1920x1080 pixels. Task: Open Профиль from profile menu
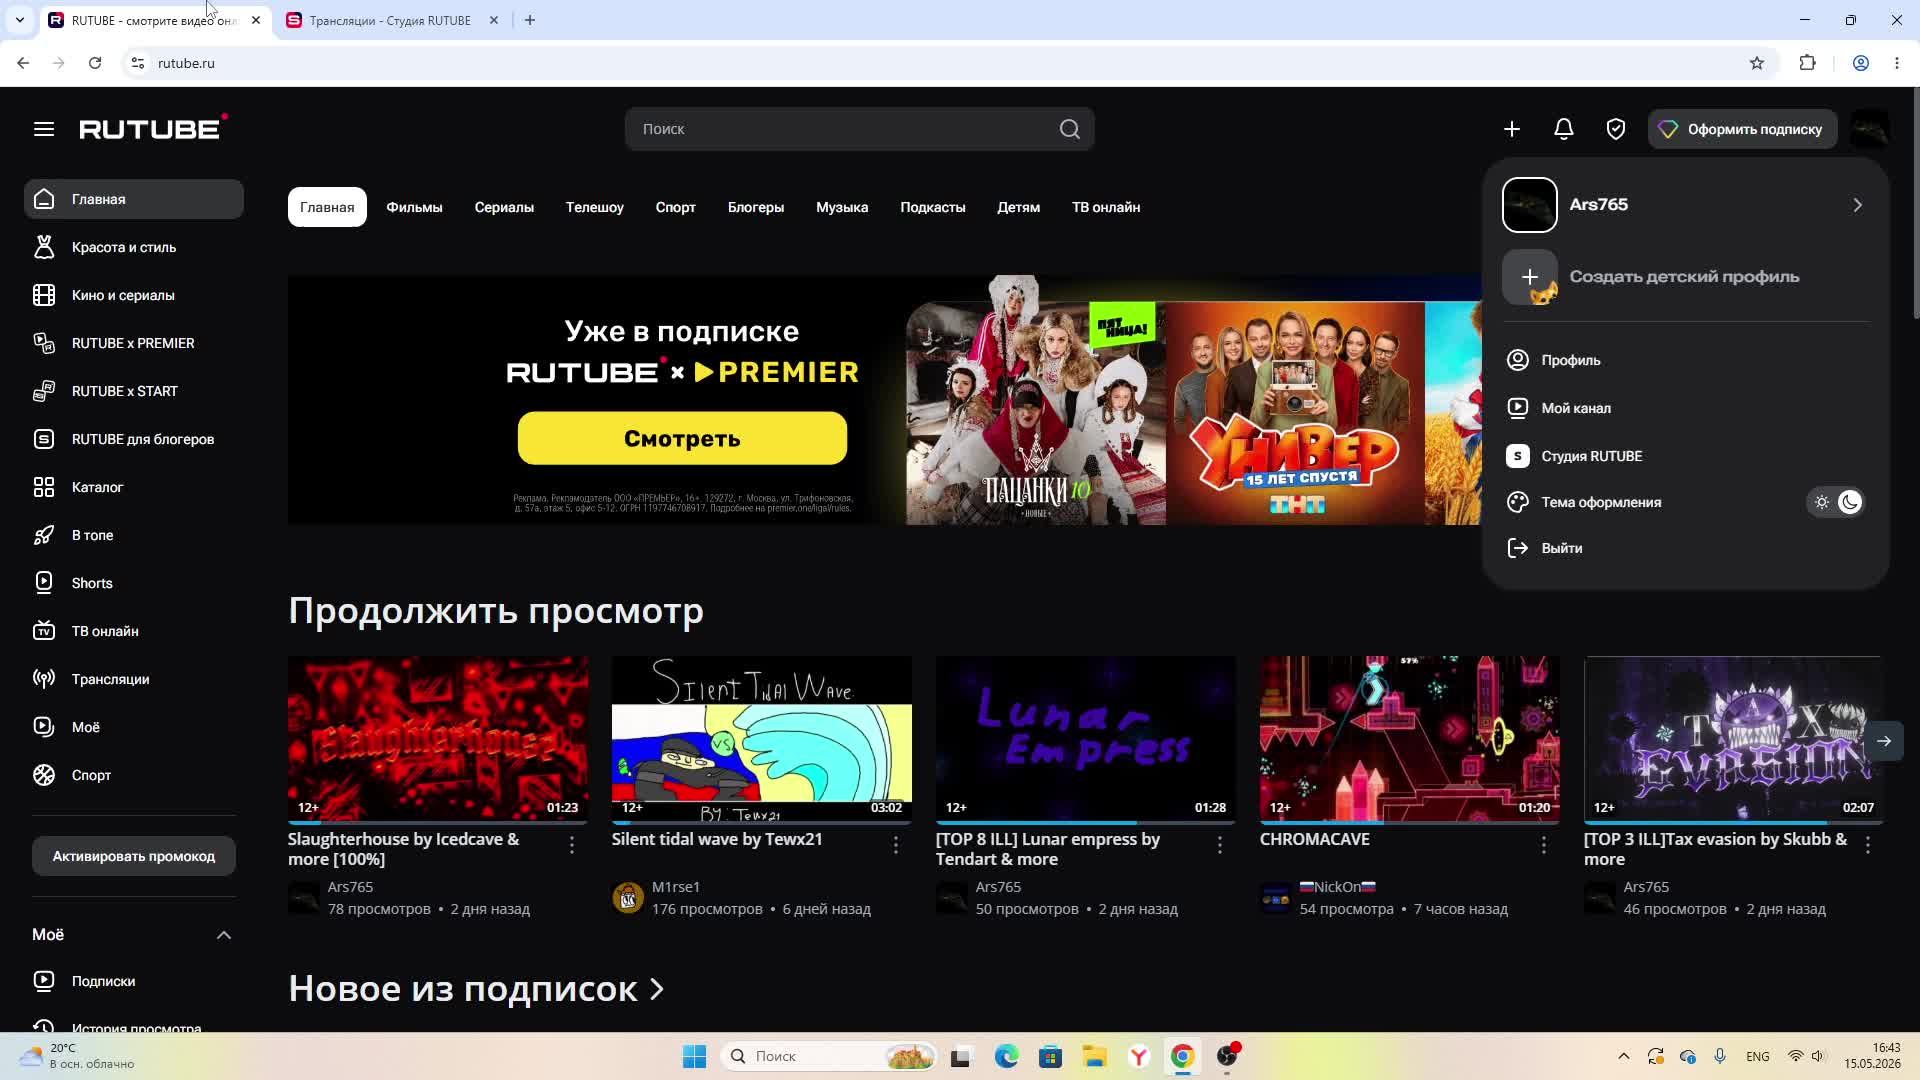point(1685,360)
